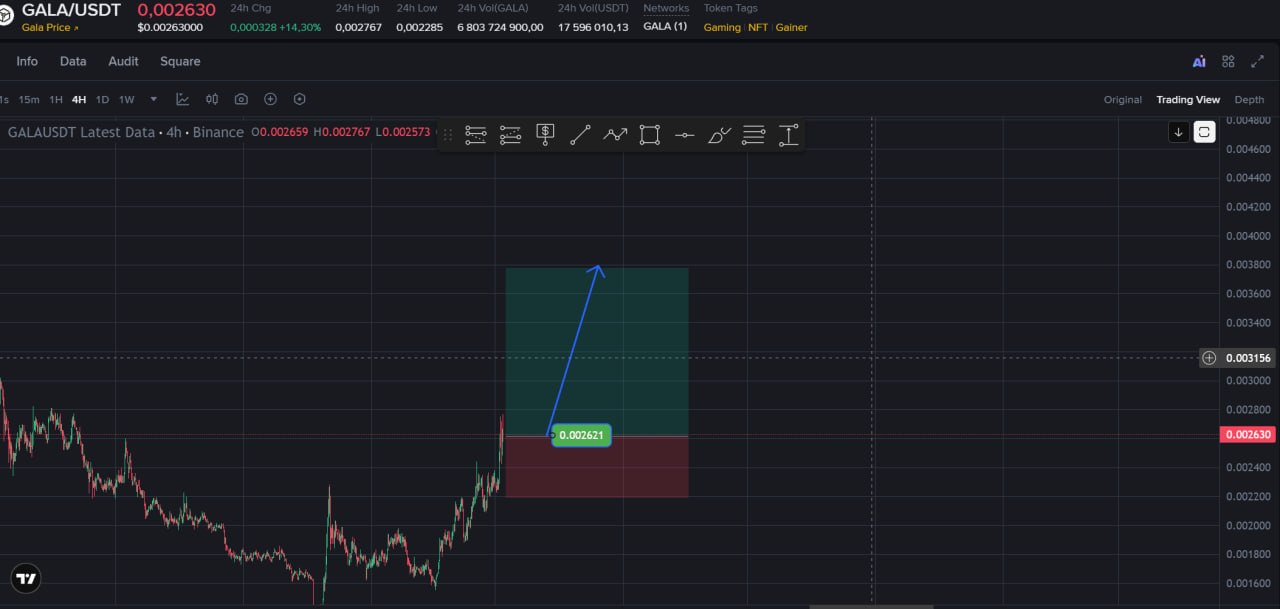Screen dimensions: 1280x609
Task: Click the Token Tags label
Action: [x=731, y=8]
